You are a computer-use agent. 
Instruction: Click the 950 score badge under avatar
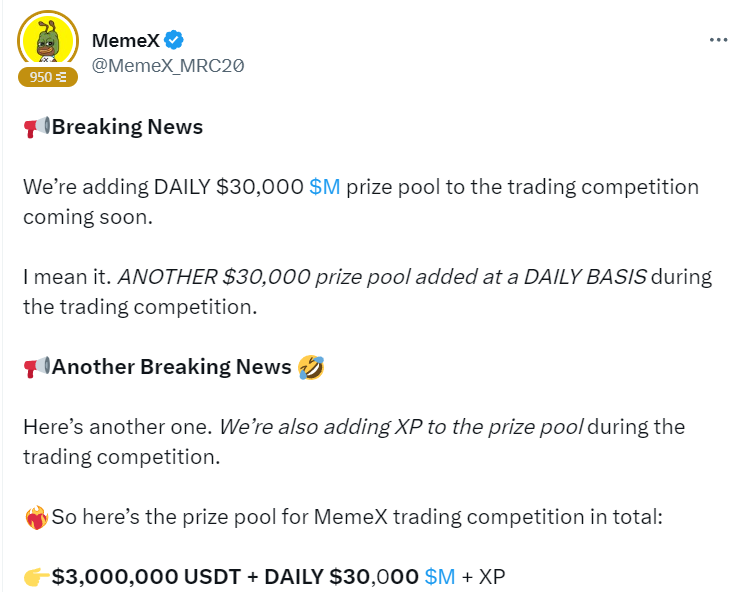click(x=48, y=76)
